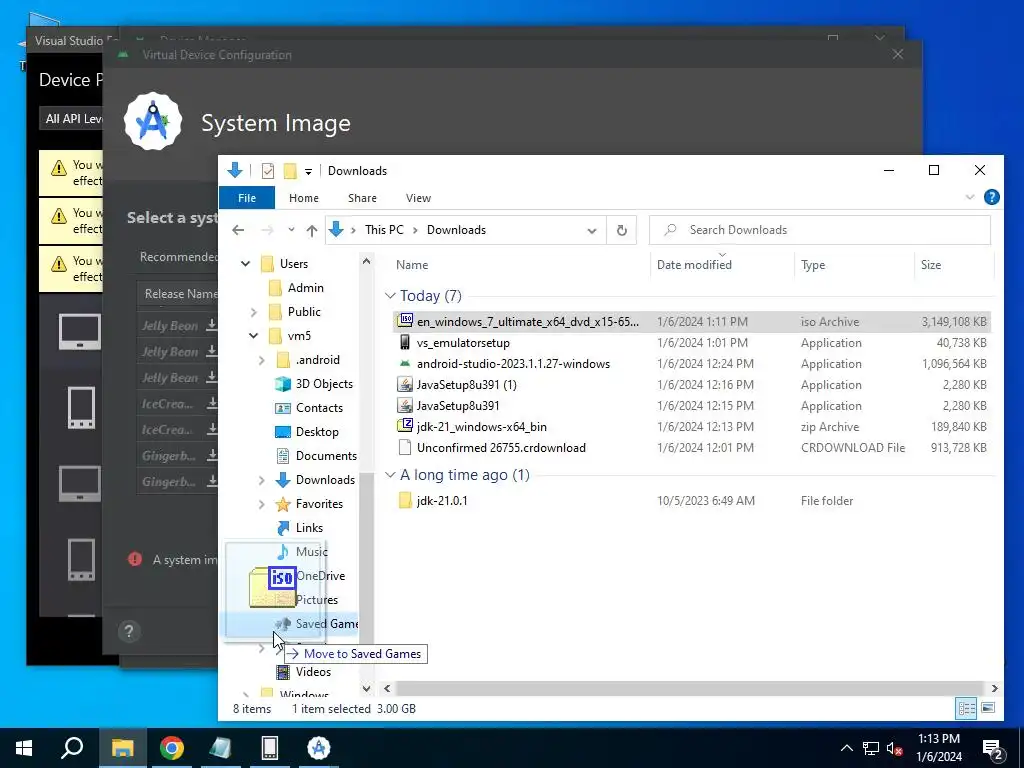1024x768 pixels.
Task: Open notification center in system tray
Action: tap(993, 749)
